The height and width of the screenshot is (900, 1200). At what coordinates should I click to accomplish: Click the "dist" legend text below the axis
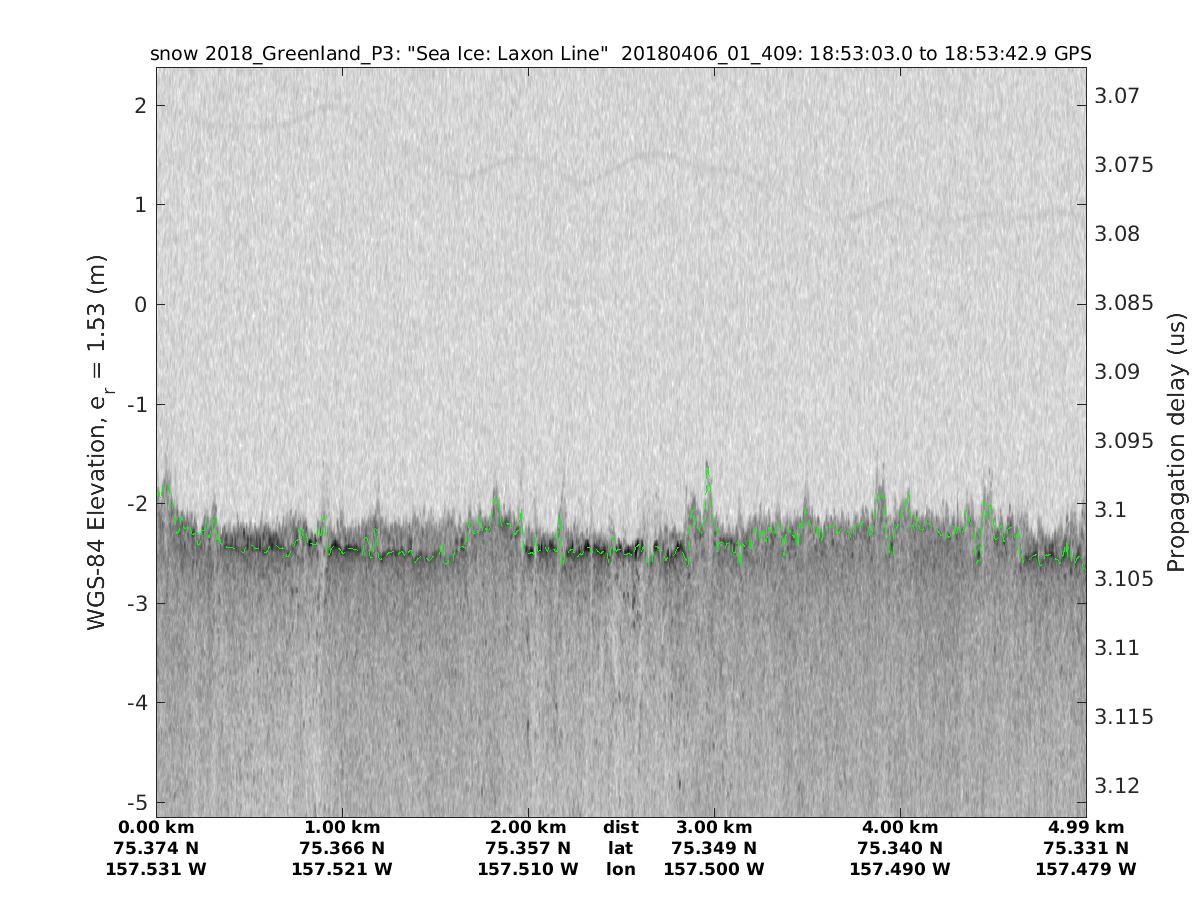[620, 827]
